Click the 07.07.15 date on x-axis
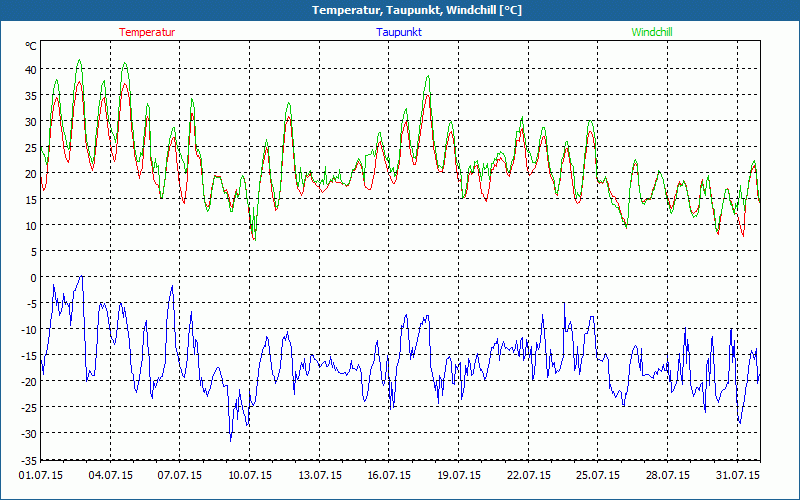Viewport: 800px width, 500px height. click(x=180, y=475)
